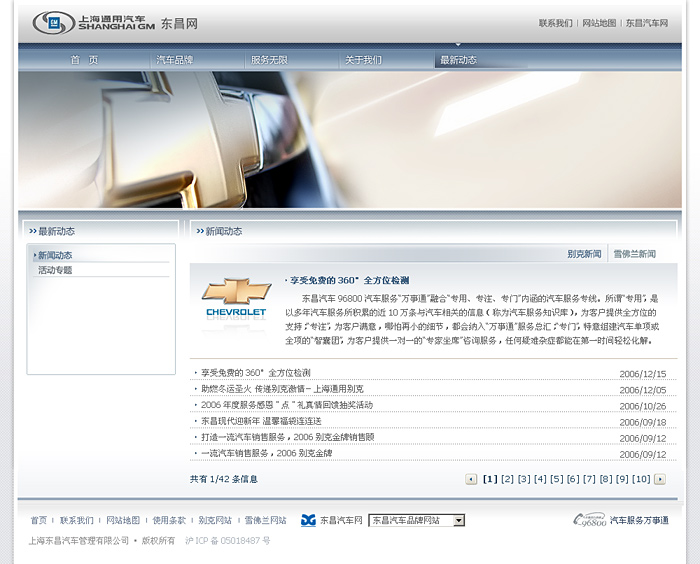This screenshot has height=564, width=700.
Task: Click footer 别克网站 link
Action: pos(215,520)
